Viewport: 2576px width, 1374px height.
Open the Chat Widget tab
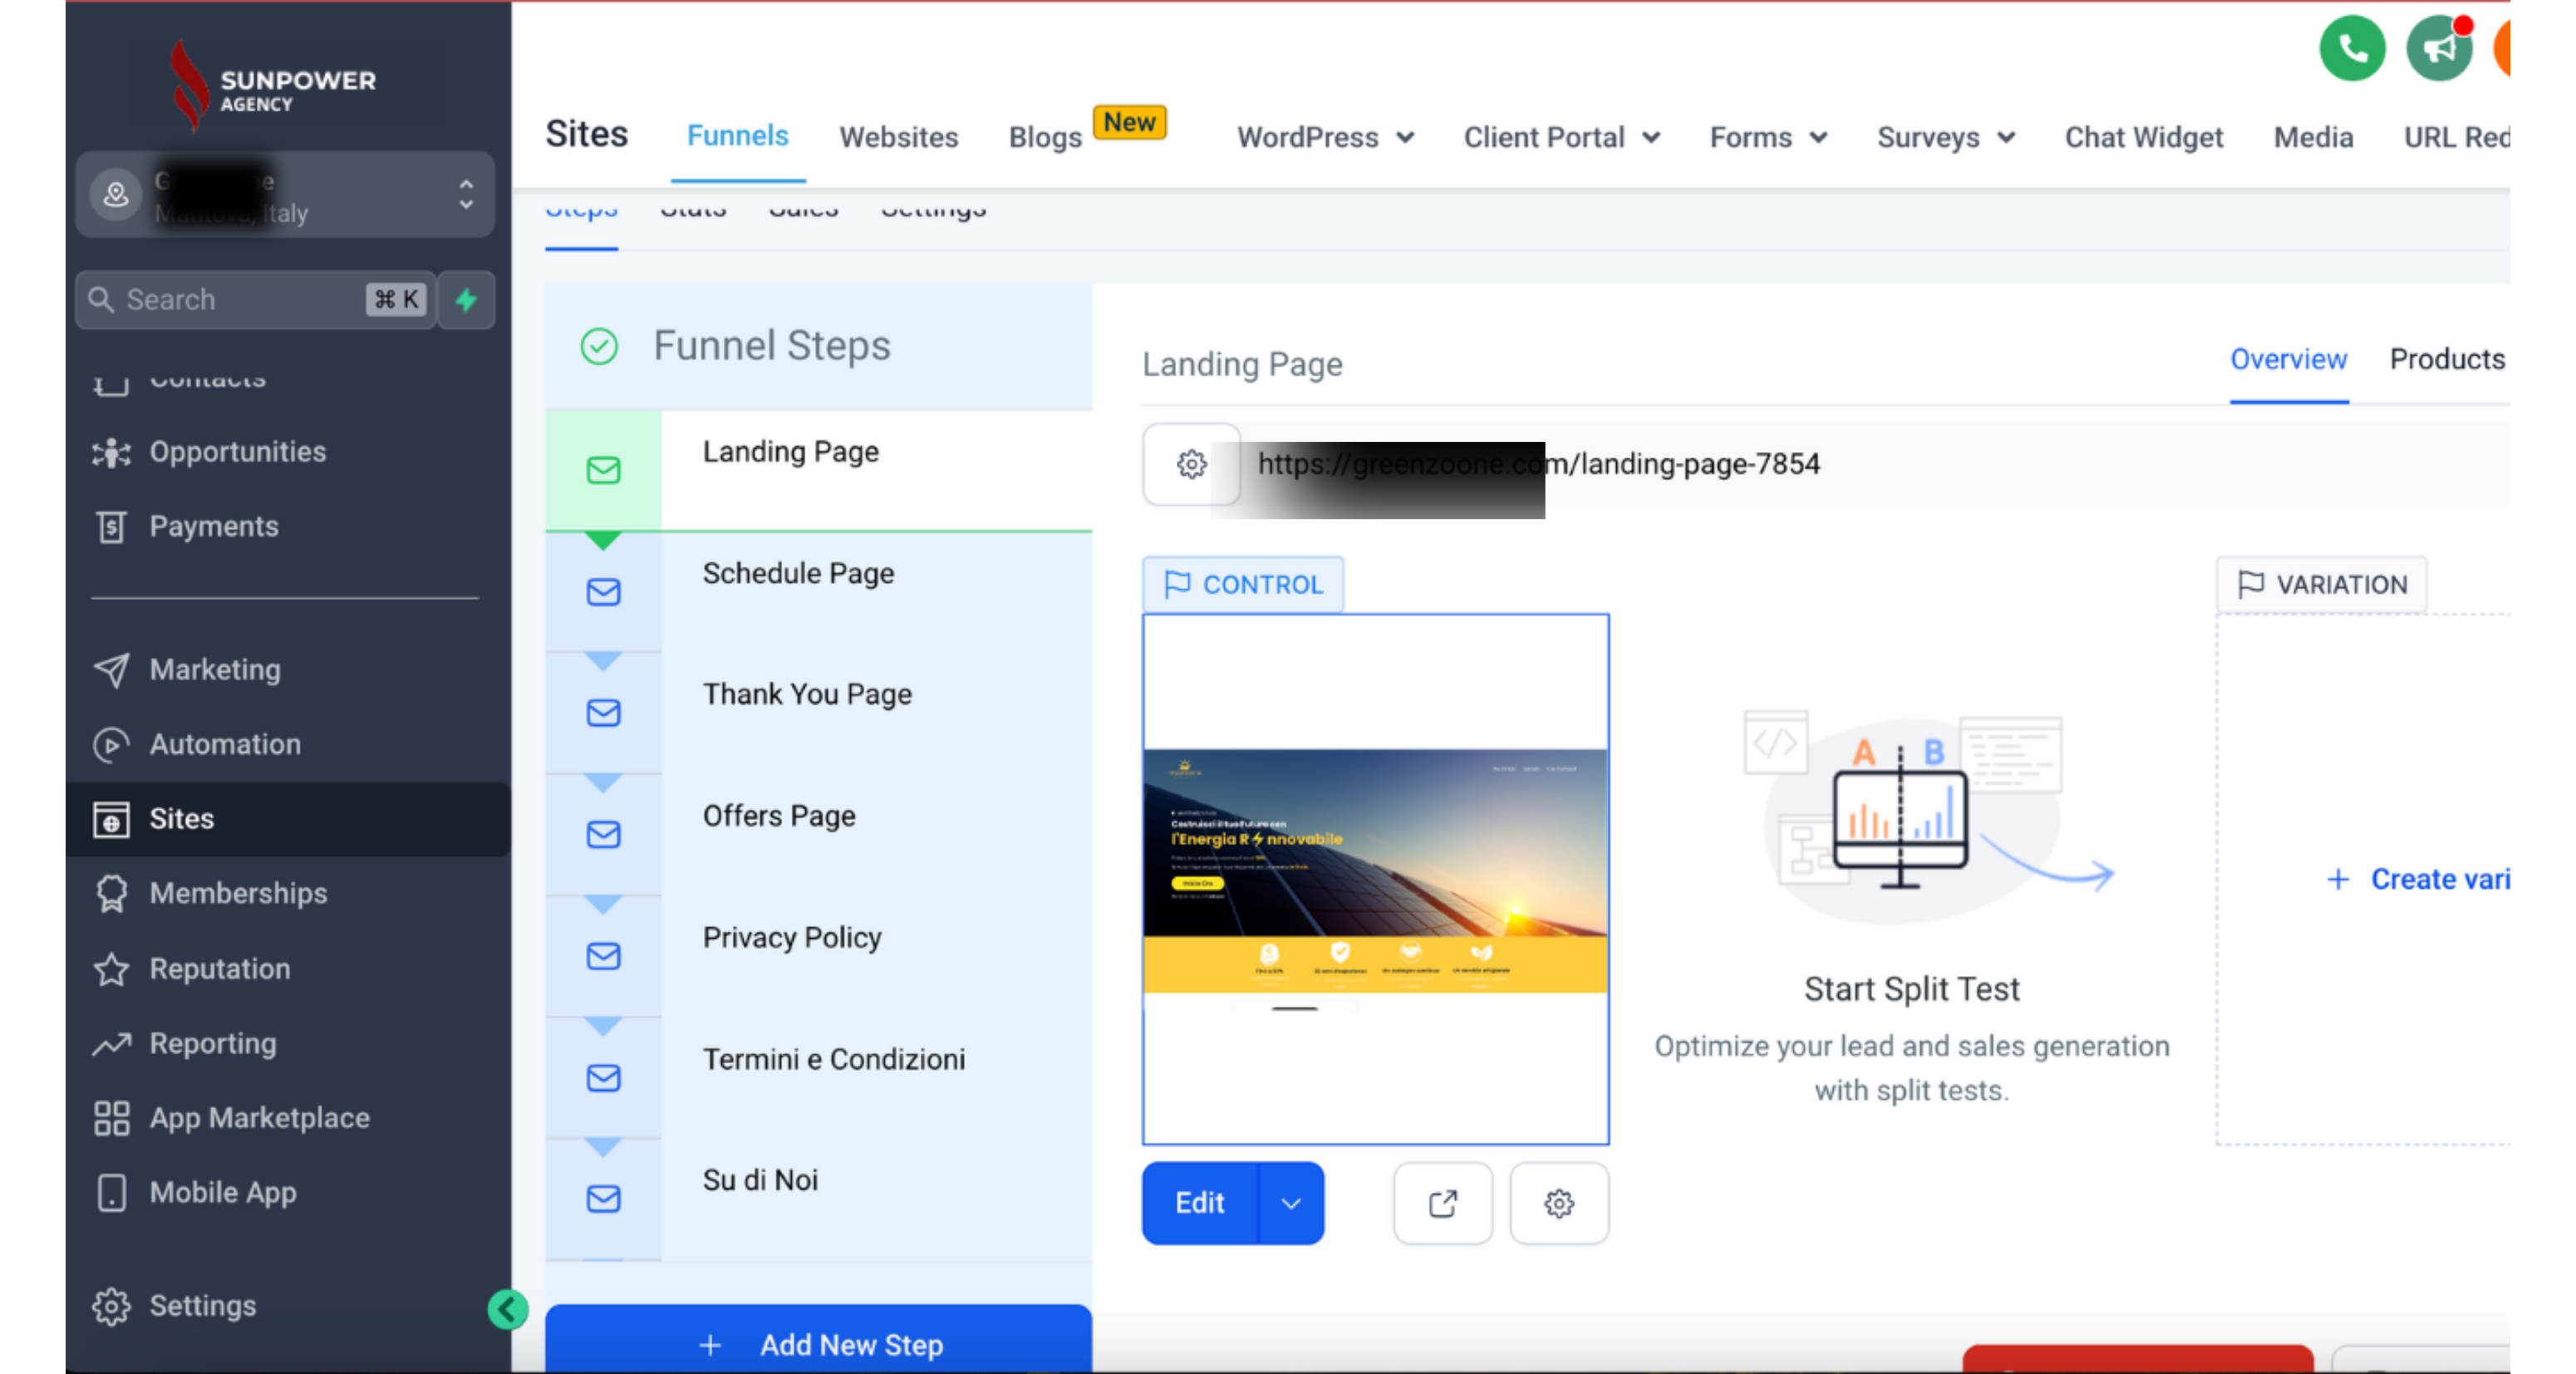pyautogui.click(x=2144, y=137)
